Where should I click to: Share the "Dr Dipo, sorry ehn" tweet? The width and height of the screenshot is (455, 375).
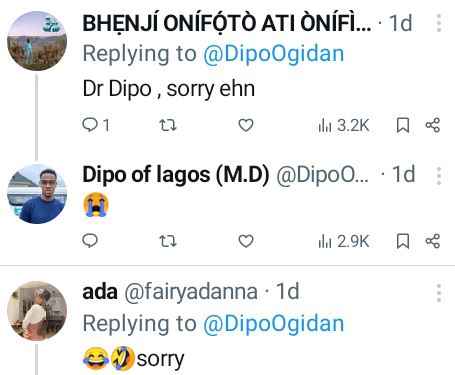433,125
